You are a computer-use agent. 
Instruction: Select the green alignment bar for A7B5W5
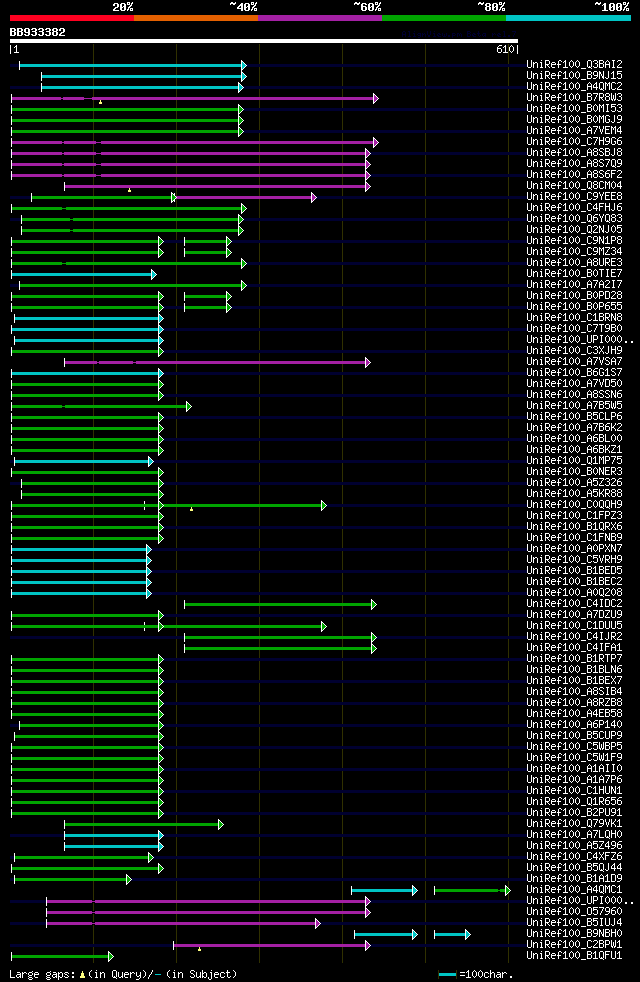[x=101, y=406]
